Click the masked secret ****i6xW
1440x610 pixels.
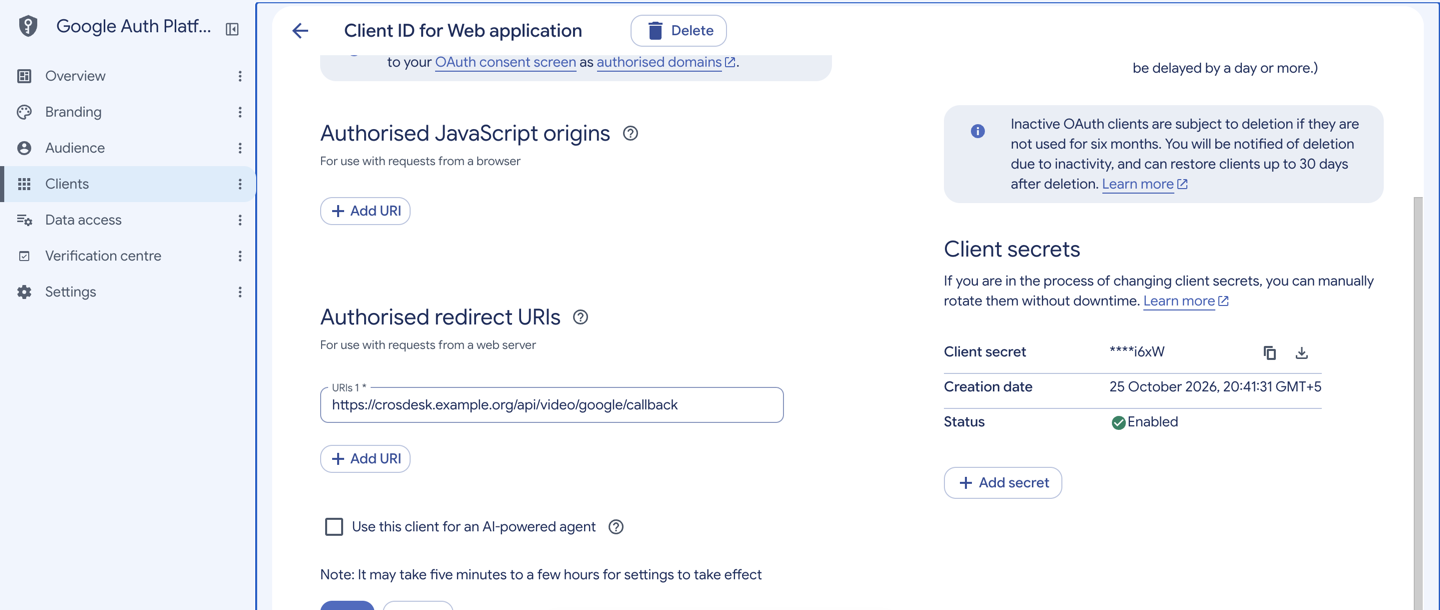coord(1137,352)
